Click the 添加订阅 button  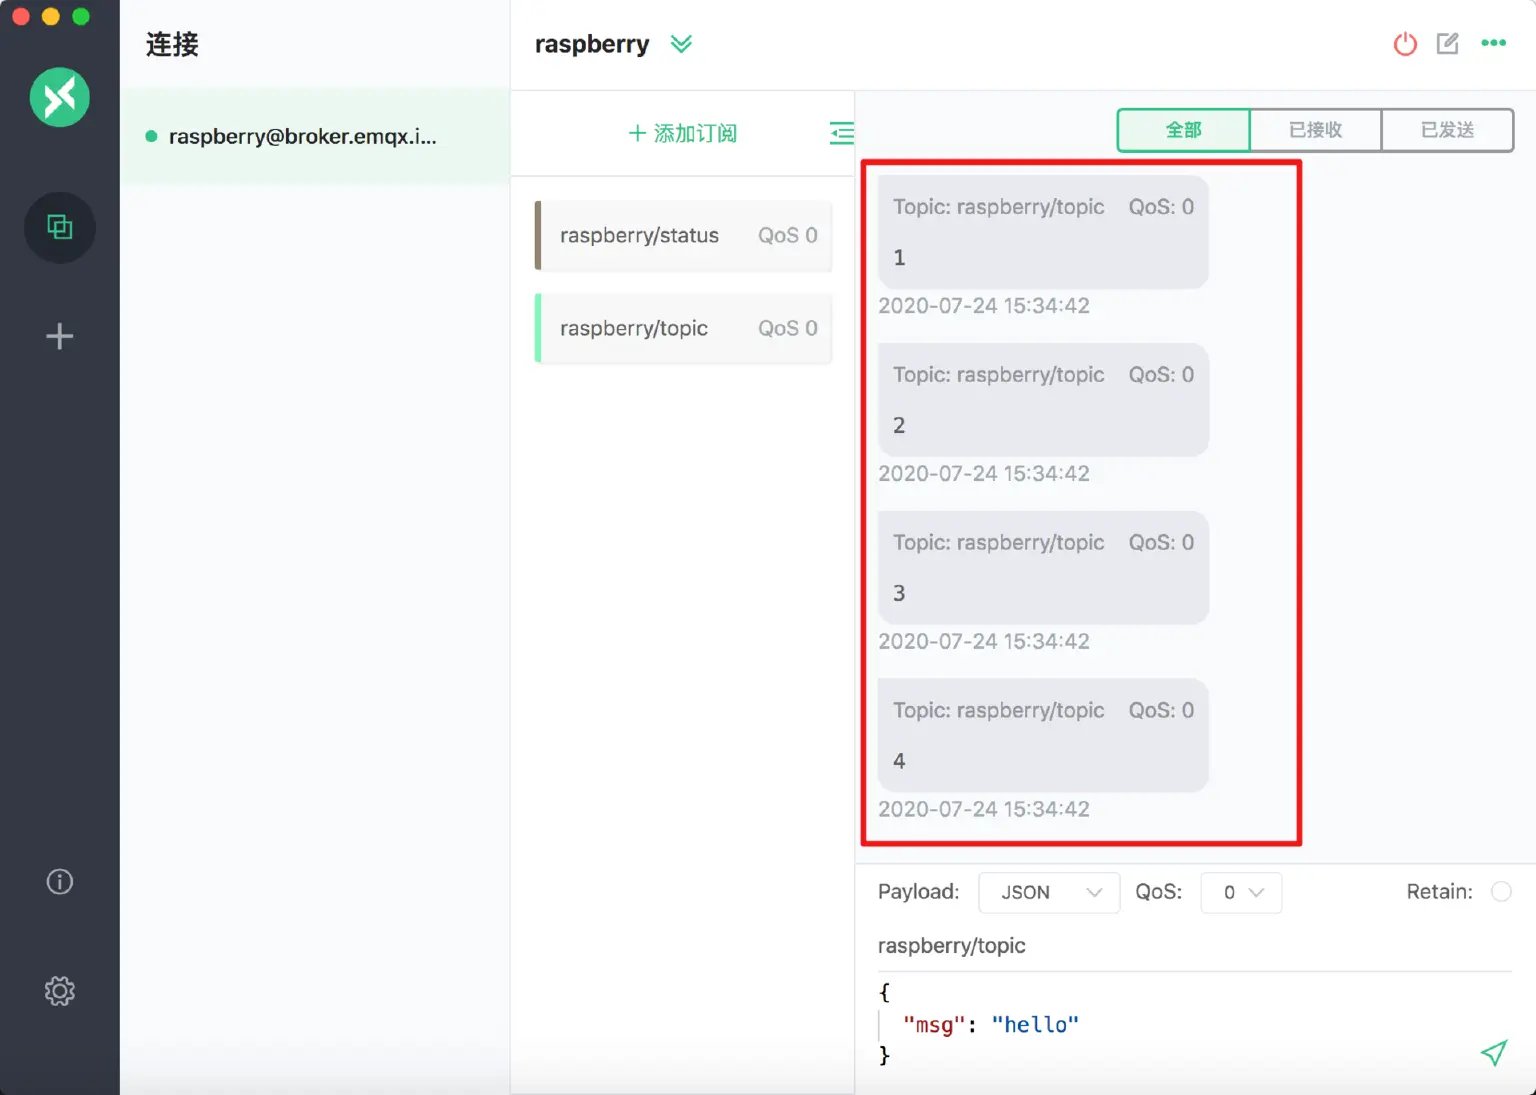coord(683,133)
